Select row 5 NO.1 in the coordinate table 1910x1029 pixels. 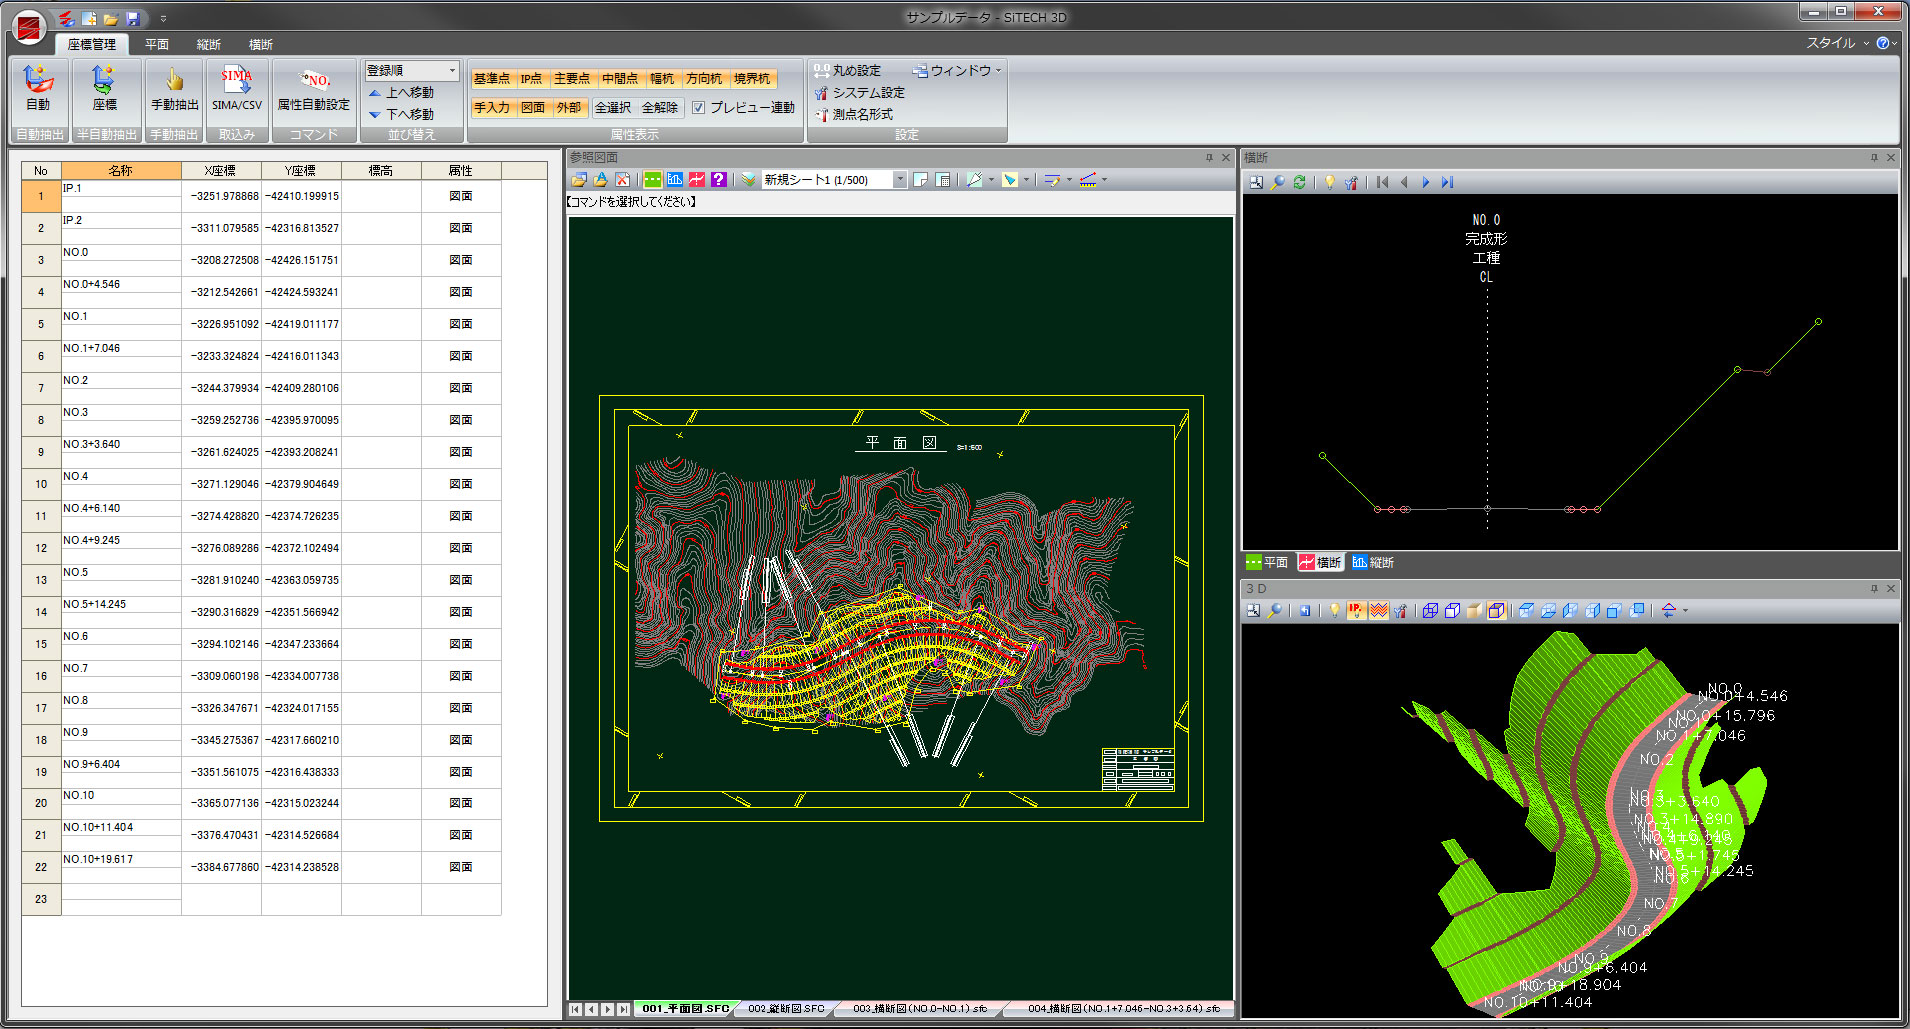tap(120, 324)
